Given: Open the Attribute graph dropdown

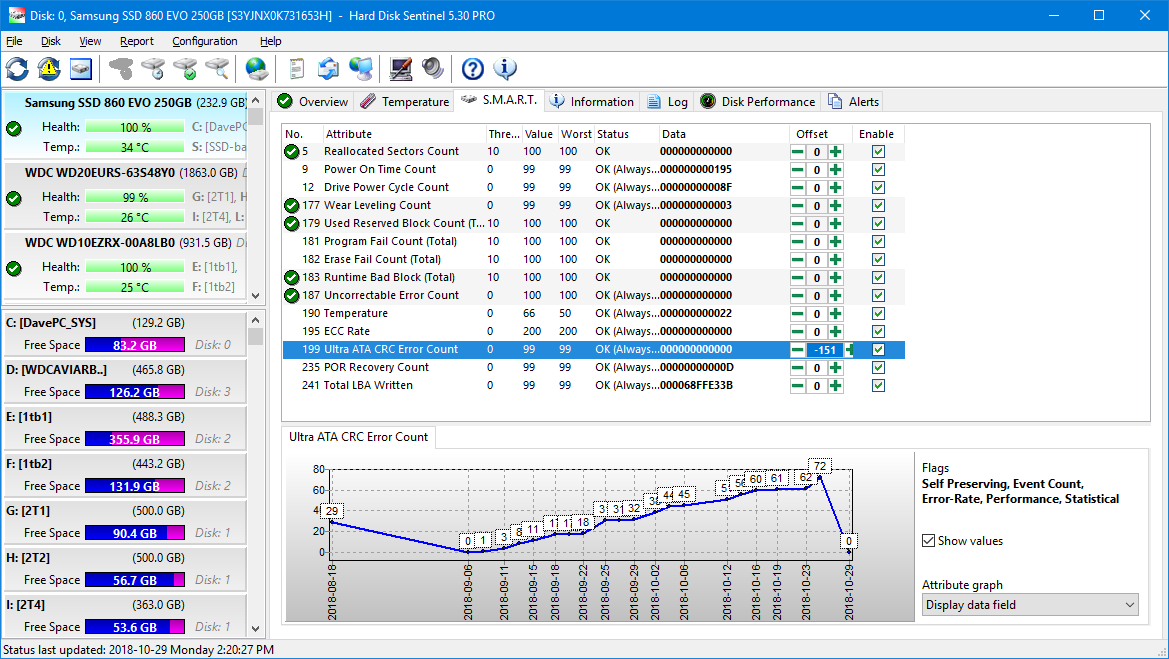Looking at the screenshot, I should click(1030, 605).
